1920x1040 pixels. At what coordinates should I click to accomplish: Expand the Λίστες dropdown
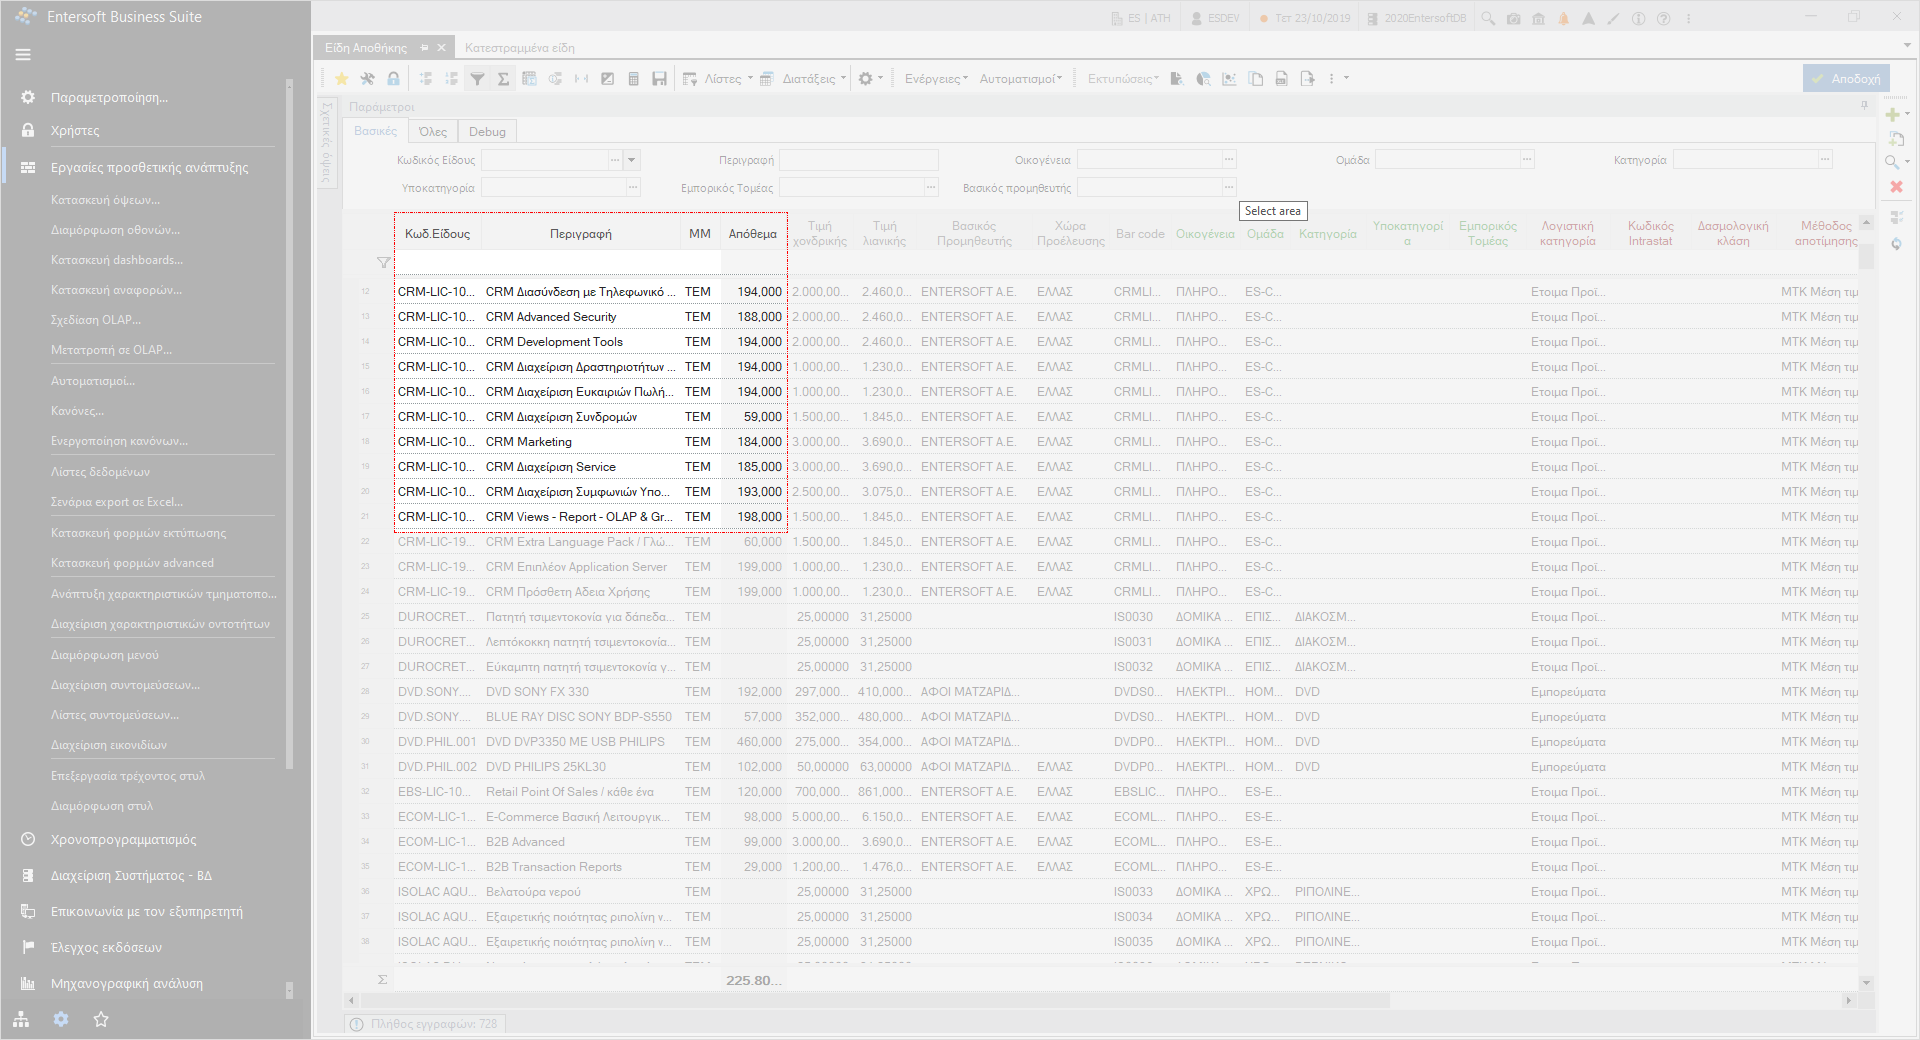click(722, 79)
